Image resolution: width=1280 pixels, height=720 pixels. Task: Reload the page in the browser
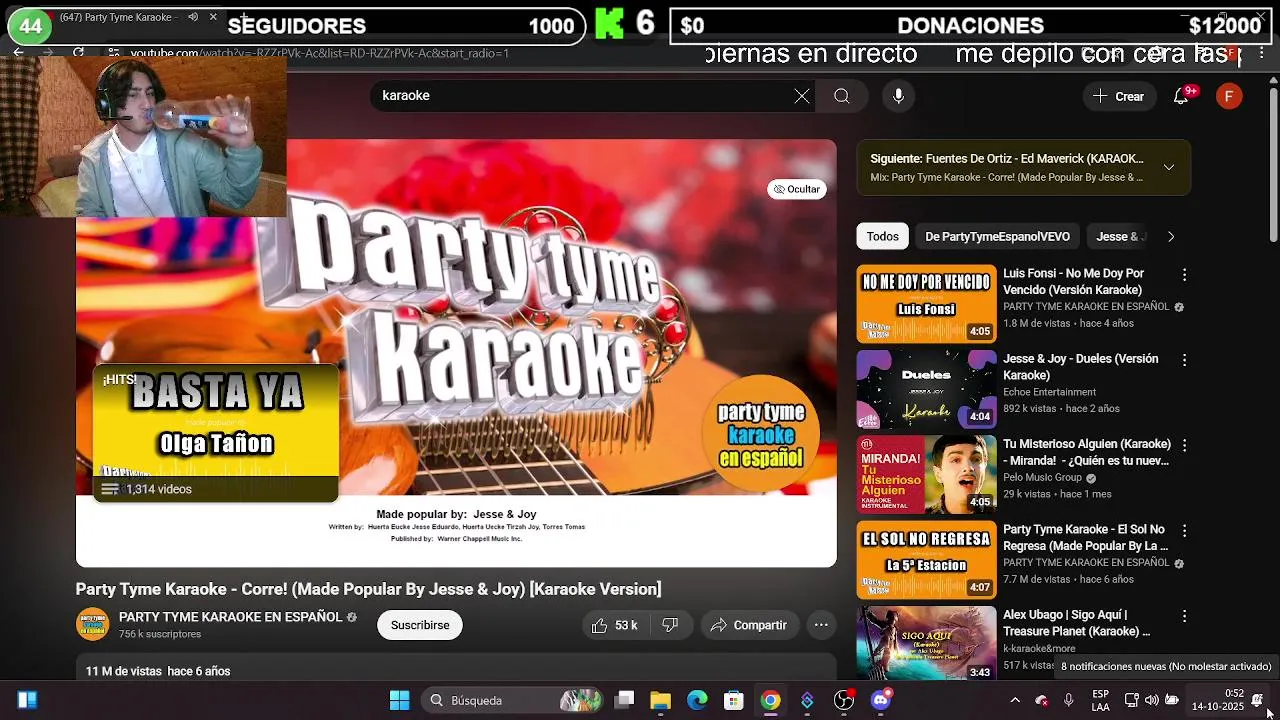tap(78, 52)
